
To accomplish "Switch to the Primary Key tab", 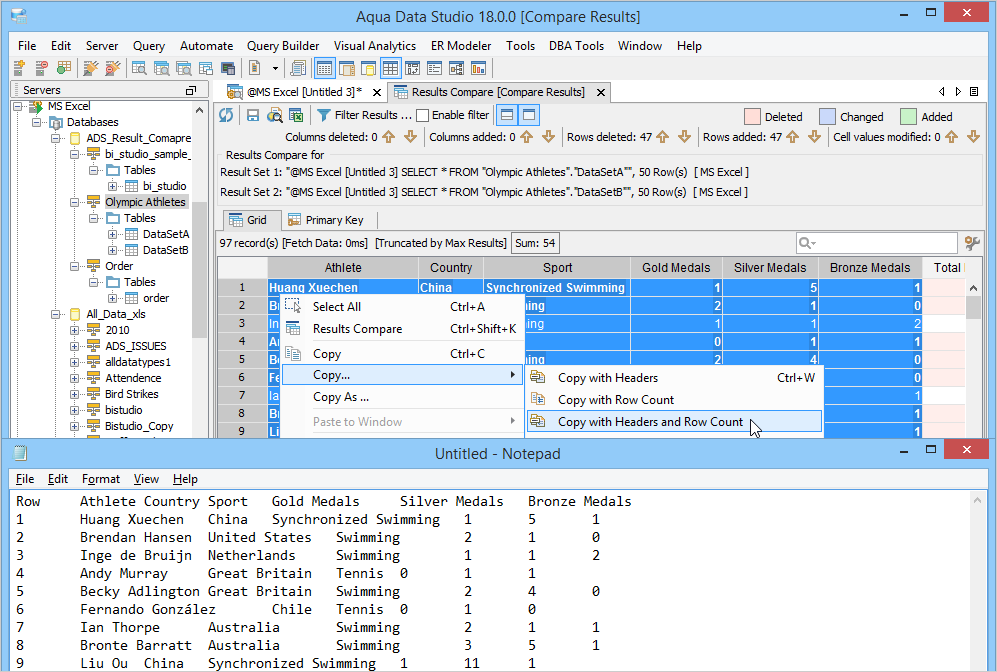I will 325,220.
